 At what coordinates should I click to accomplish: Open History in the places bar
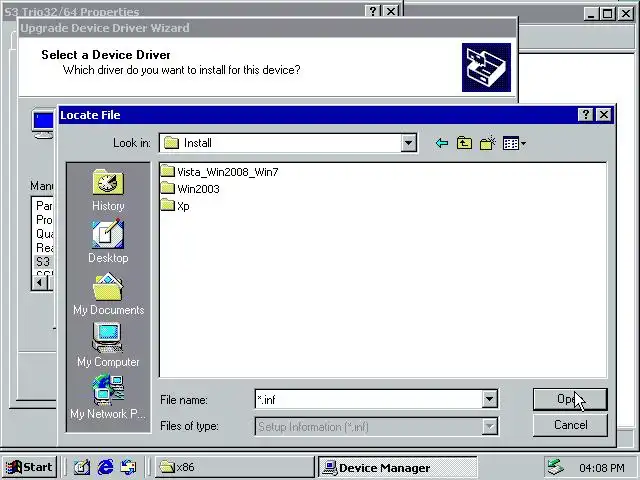pos(108,190)
